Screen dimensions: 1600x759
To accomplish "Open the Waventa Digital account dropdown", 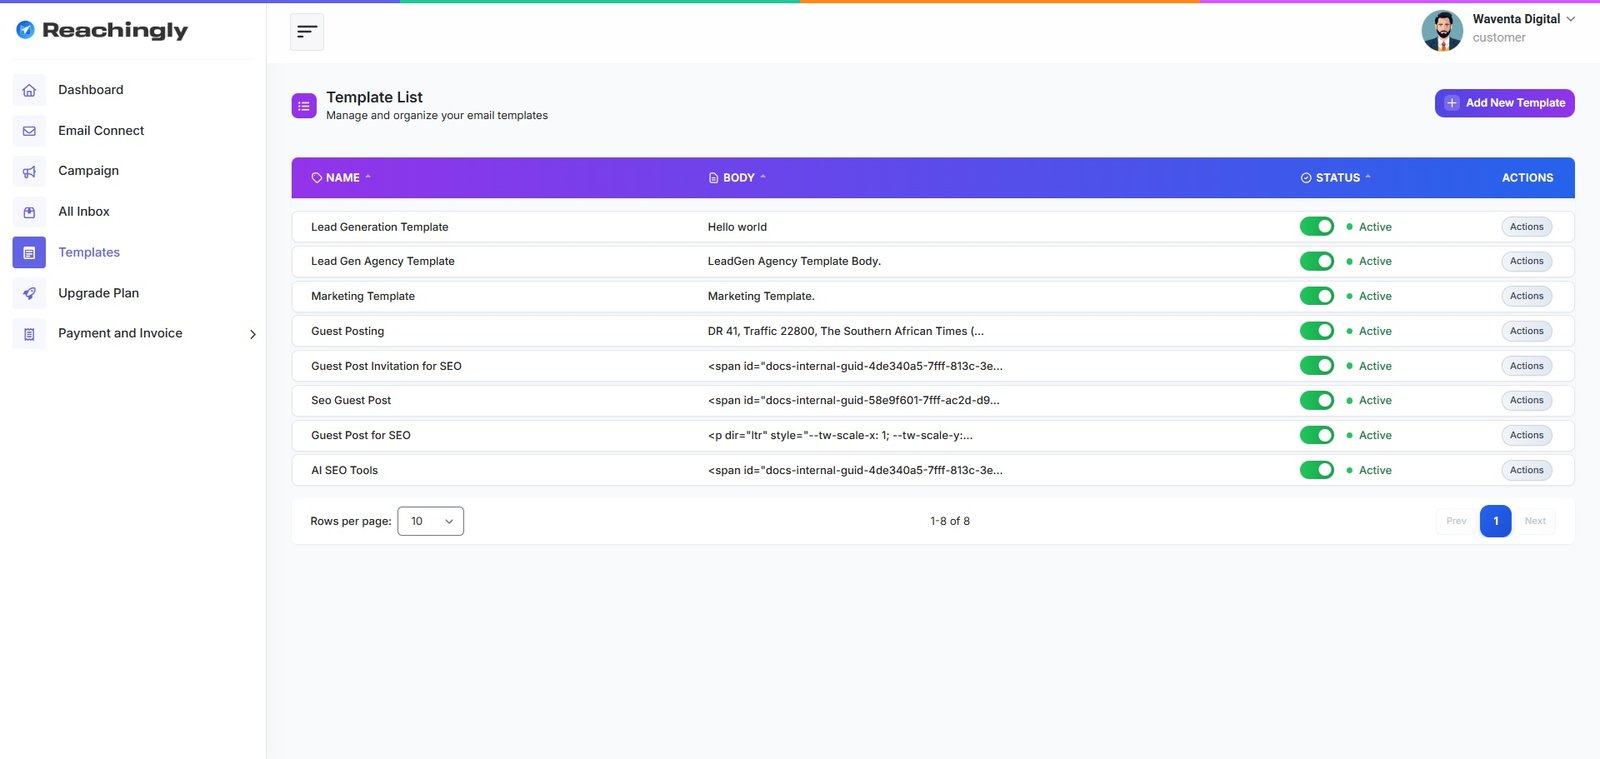I will click(1570, 19).
